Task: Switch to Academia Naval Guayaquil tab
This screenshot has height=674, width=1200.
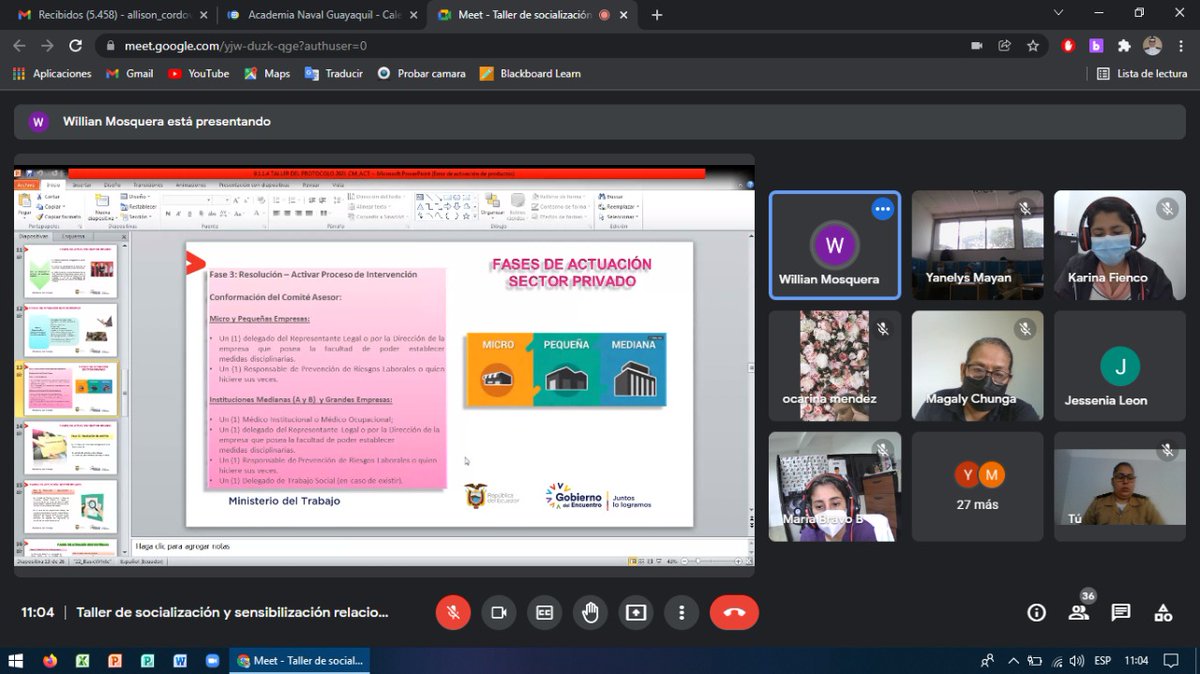Action: point(322,15)
